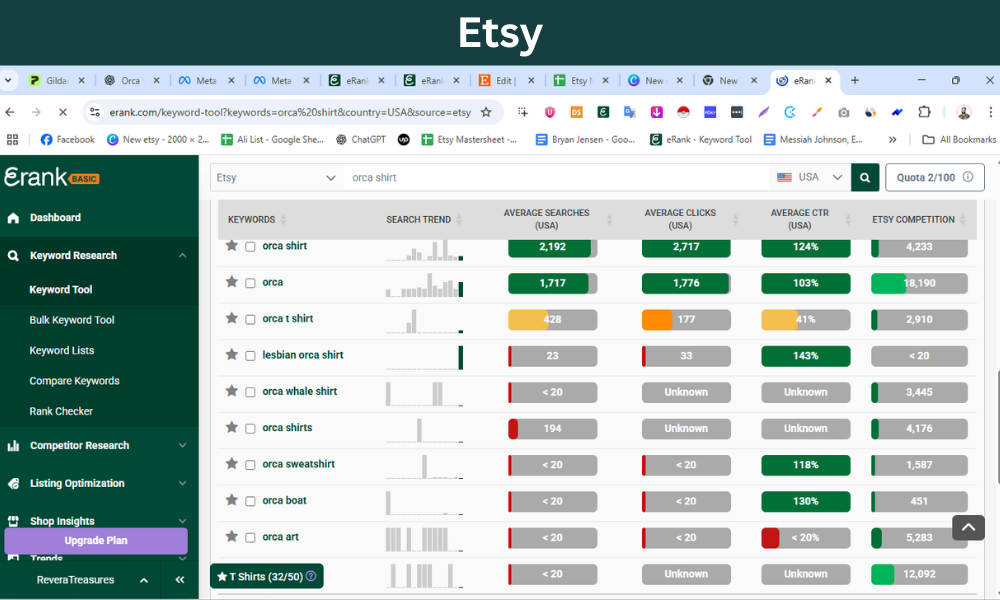The width and height of the screenshot is (1000, 600).
Task: Check the box for 'orca' keyword
Action: tap(250, 283)
